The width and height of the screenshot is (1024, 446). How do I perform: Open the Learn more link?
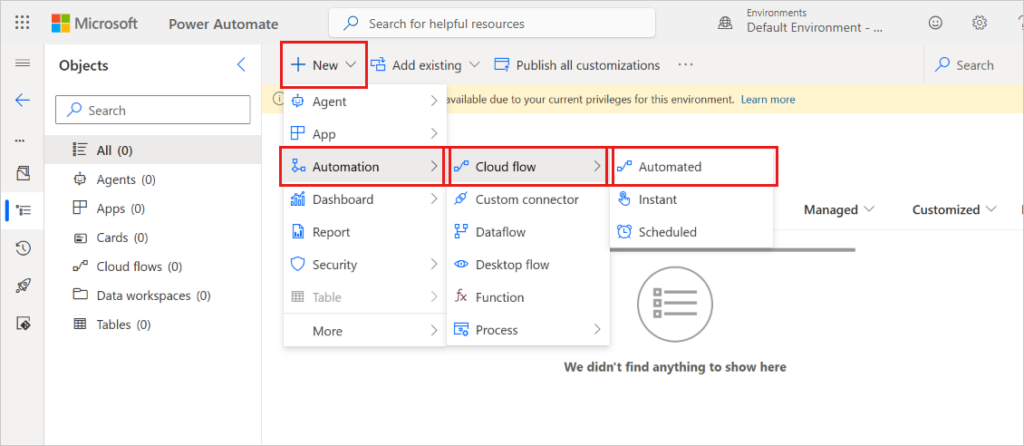(x=768, y=100)
